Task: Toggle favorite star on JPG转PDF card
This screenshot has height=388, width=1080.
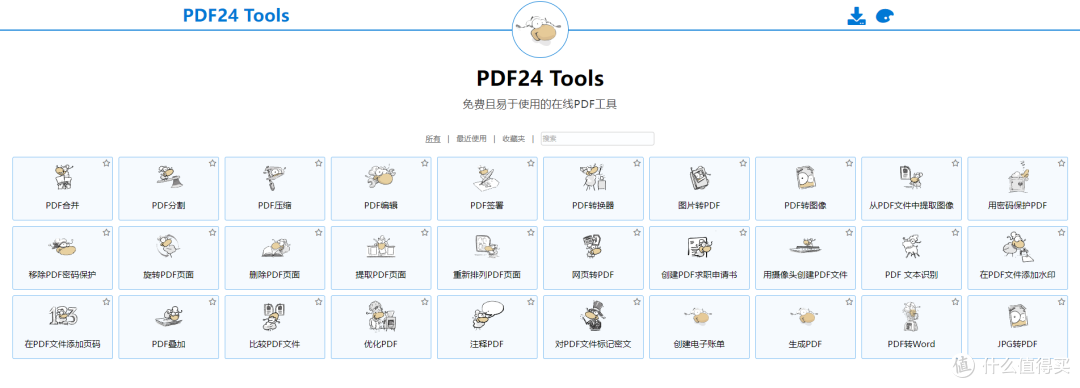Action: click(x=1061, y=301)
